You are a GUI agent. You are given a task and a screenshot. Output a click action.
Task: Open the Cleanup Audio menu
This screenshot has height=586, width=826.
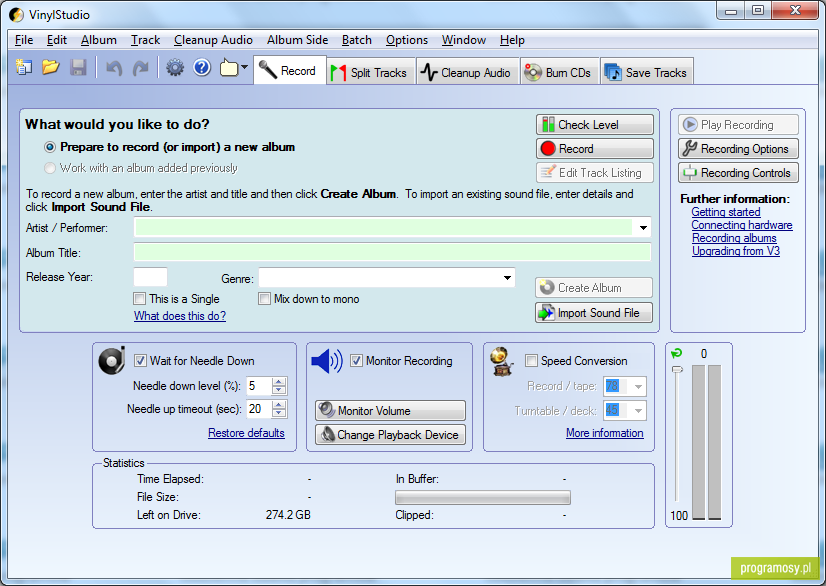pos(213,40)
